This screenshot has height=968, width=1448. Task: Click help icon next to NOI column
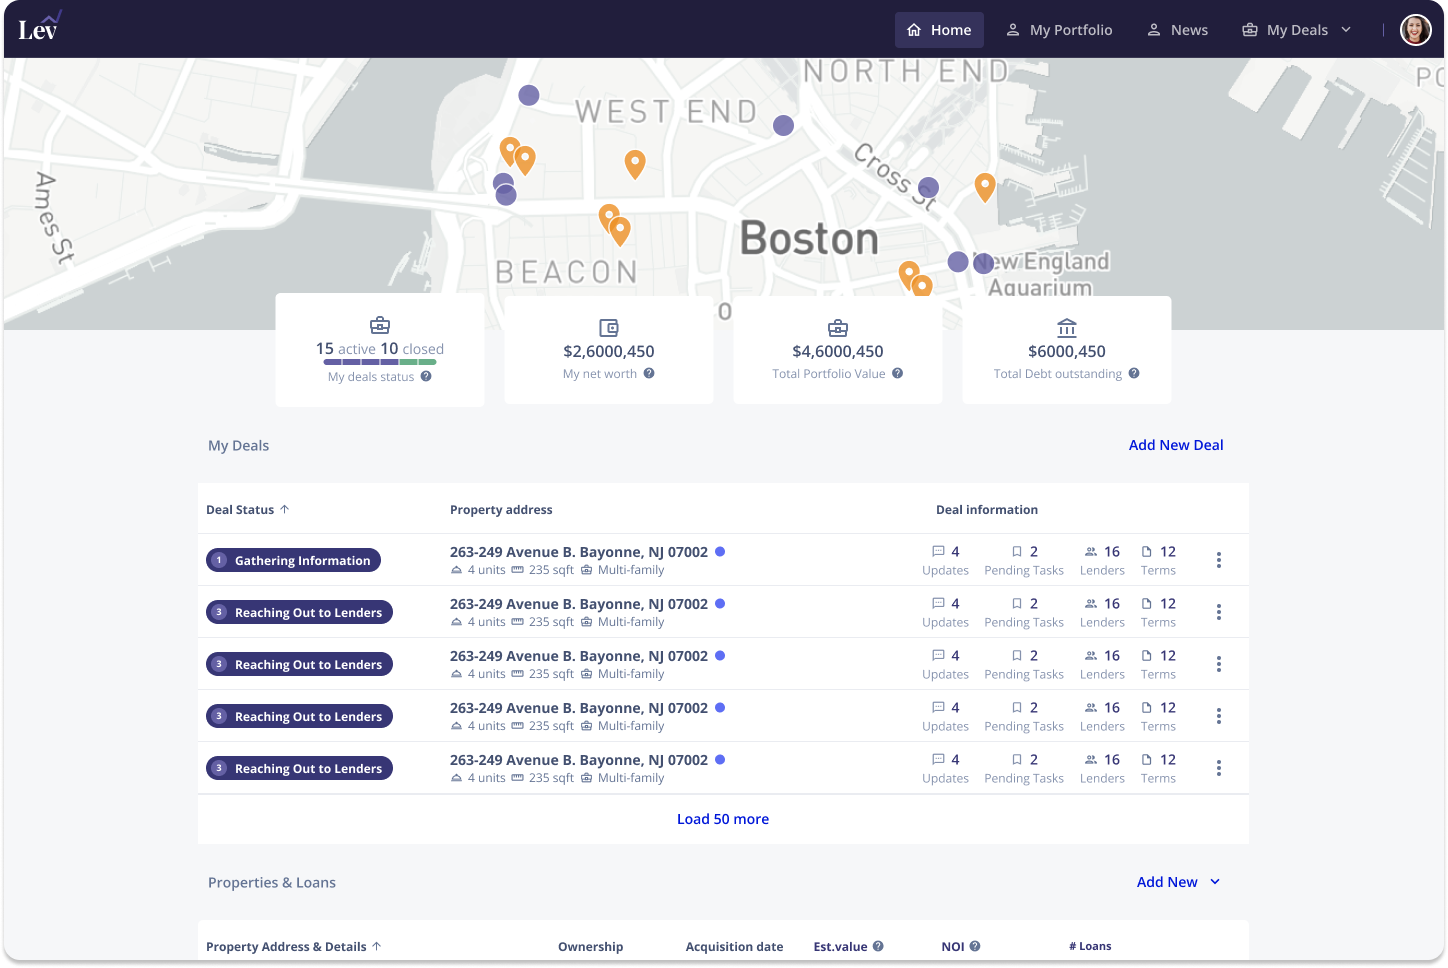pyautogui.click(x=975, y=946)
